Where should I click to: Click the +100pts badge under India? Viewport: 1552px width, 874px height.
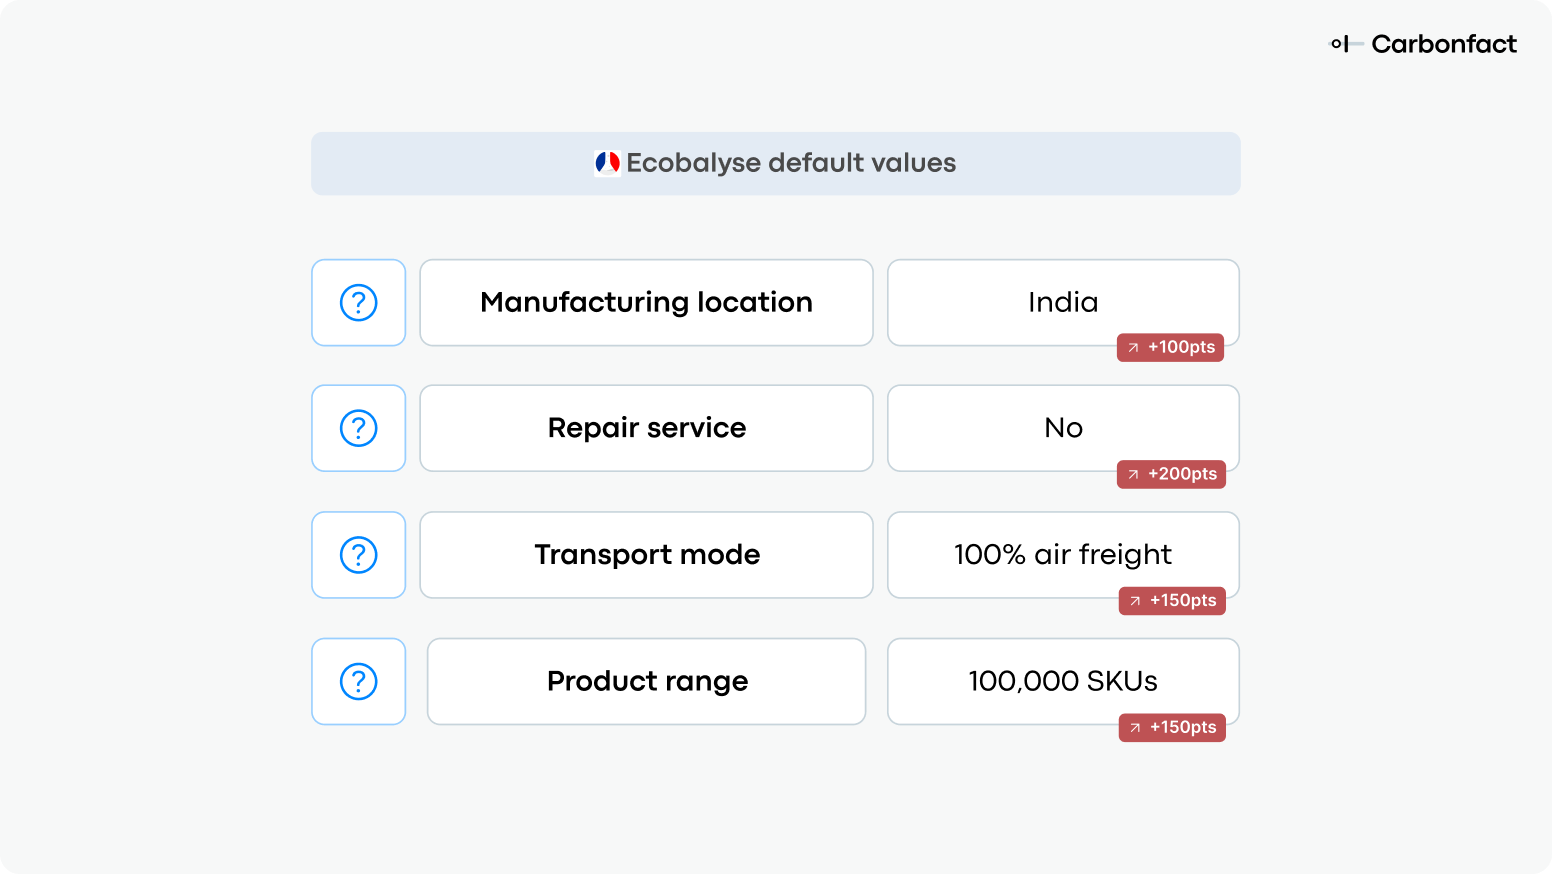point(1170,347)
